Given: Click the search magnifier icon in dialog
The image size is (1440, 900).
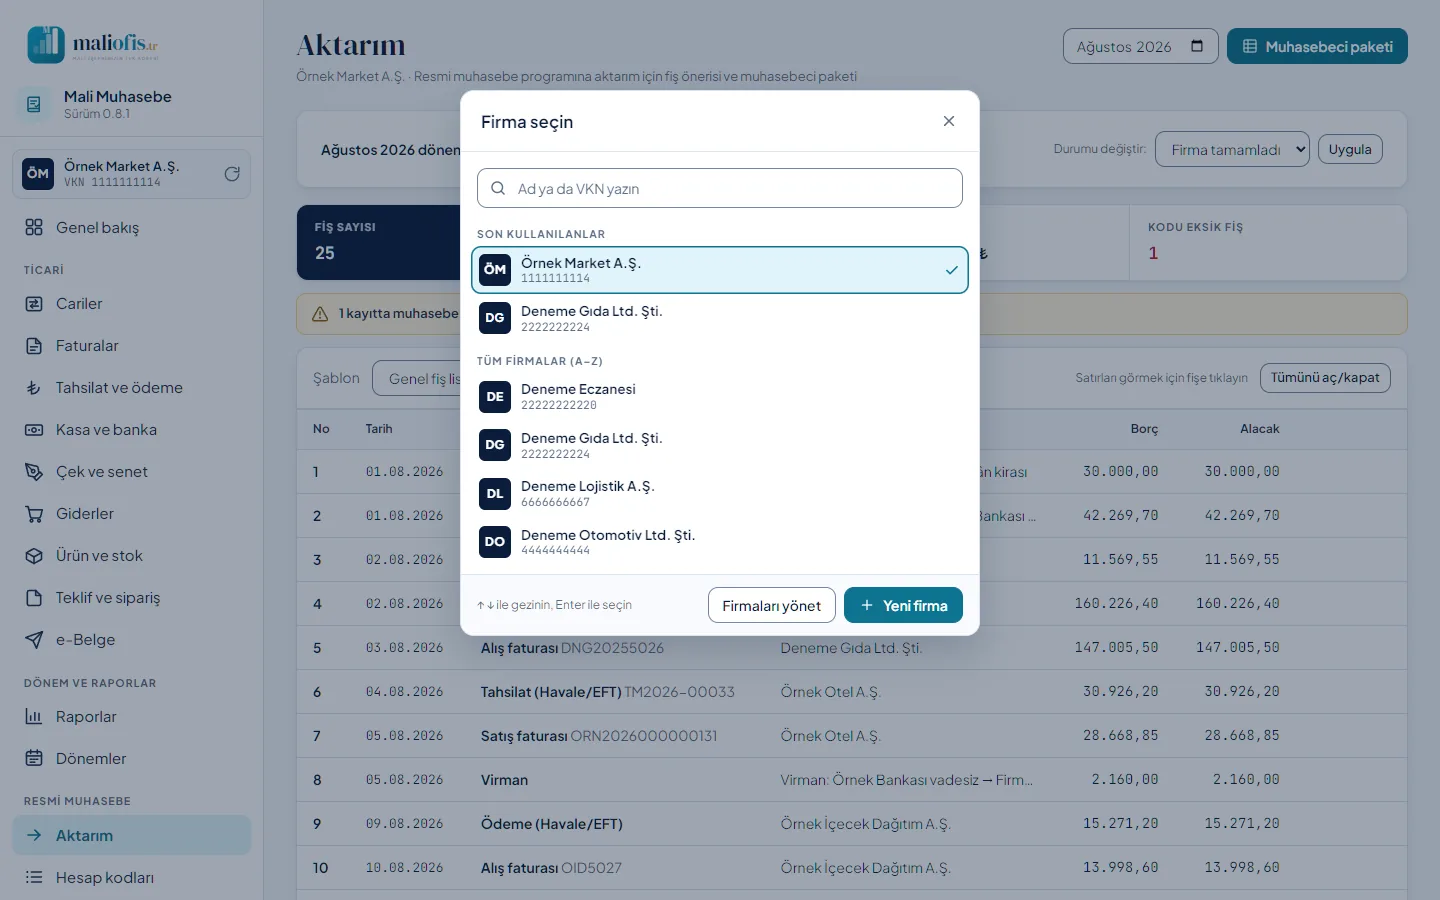Looking at the screenshot, I should [x=498, y=188].
